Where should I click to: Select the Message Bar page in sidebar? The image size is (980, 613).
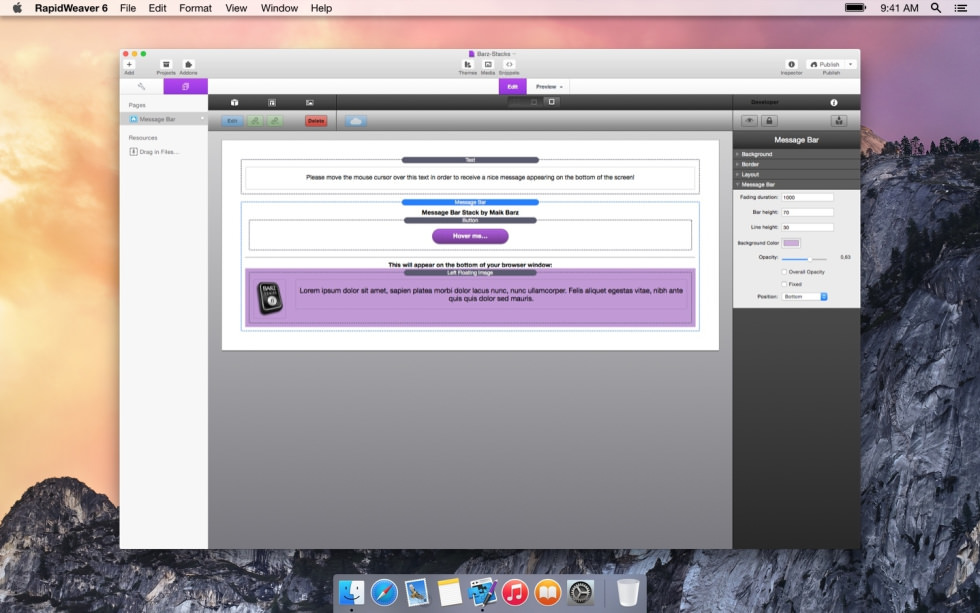pos(164,119)
